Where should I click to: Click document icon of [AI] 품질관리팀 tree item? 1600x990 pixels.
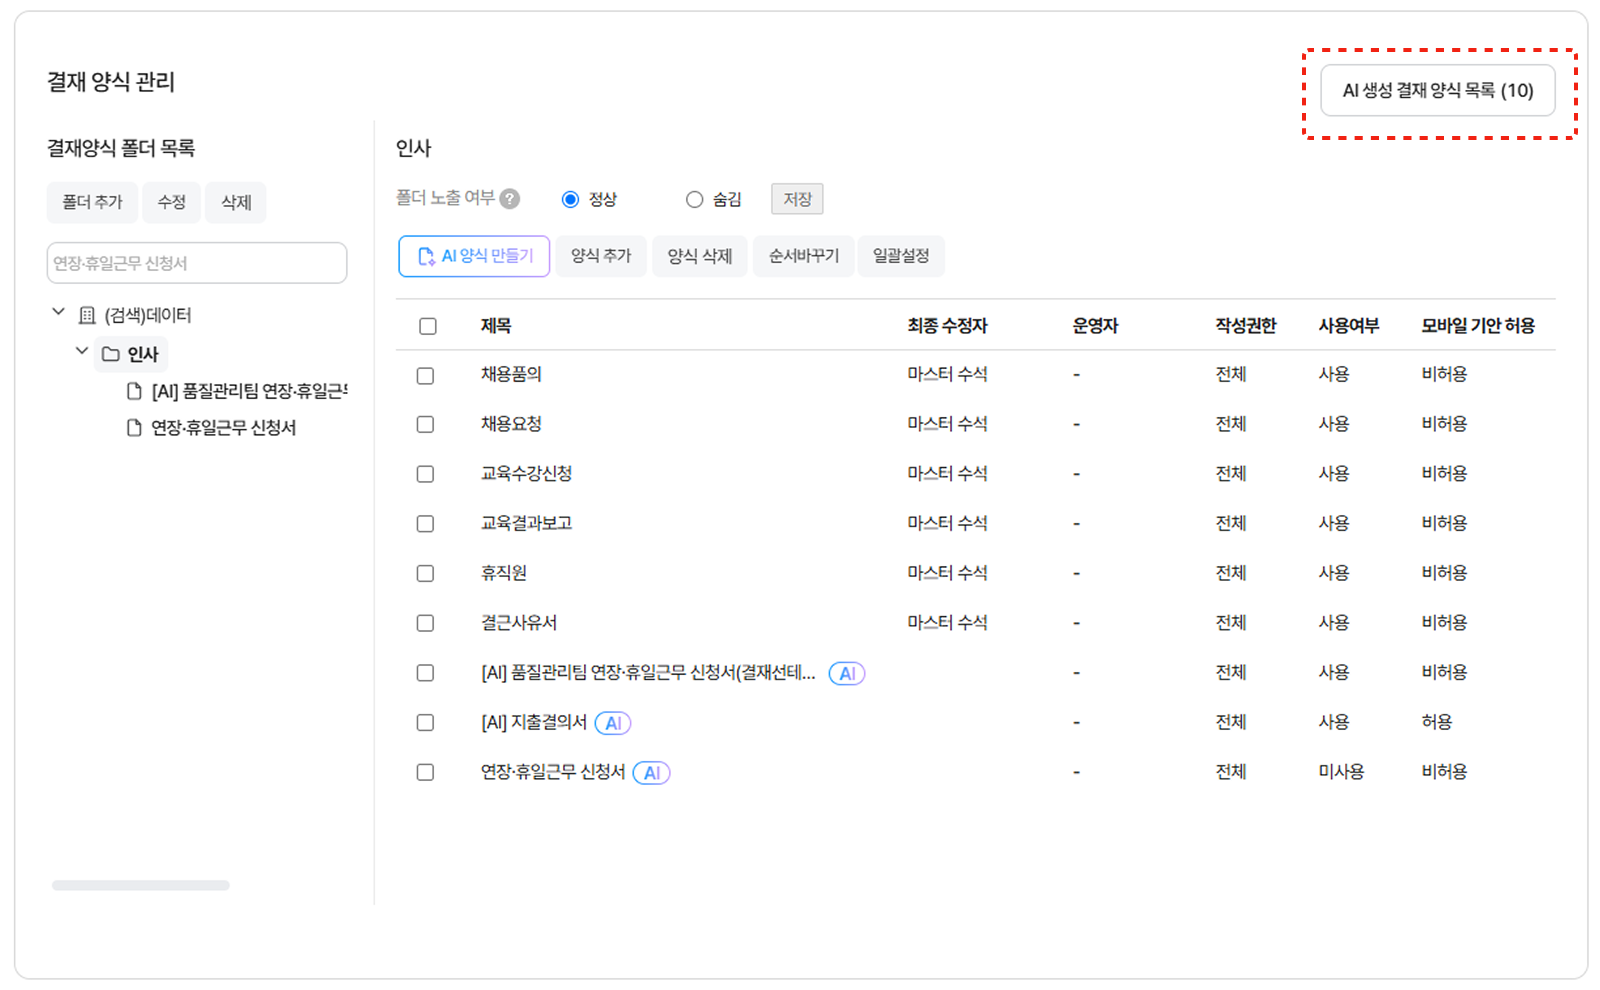(x=134, y=391)
